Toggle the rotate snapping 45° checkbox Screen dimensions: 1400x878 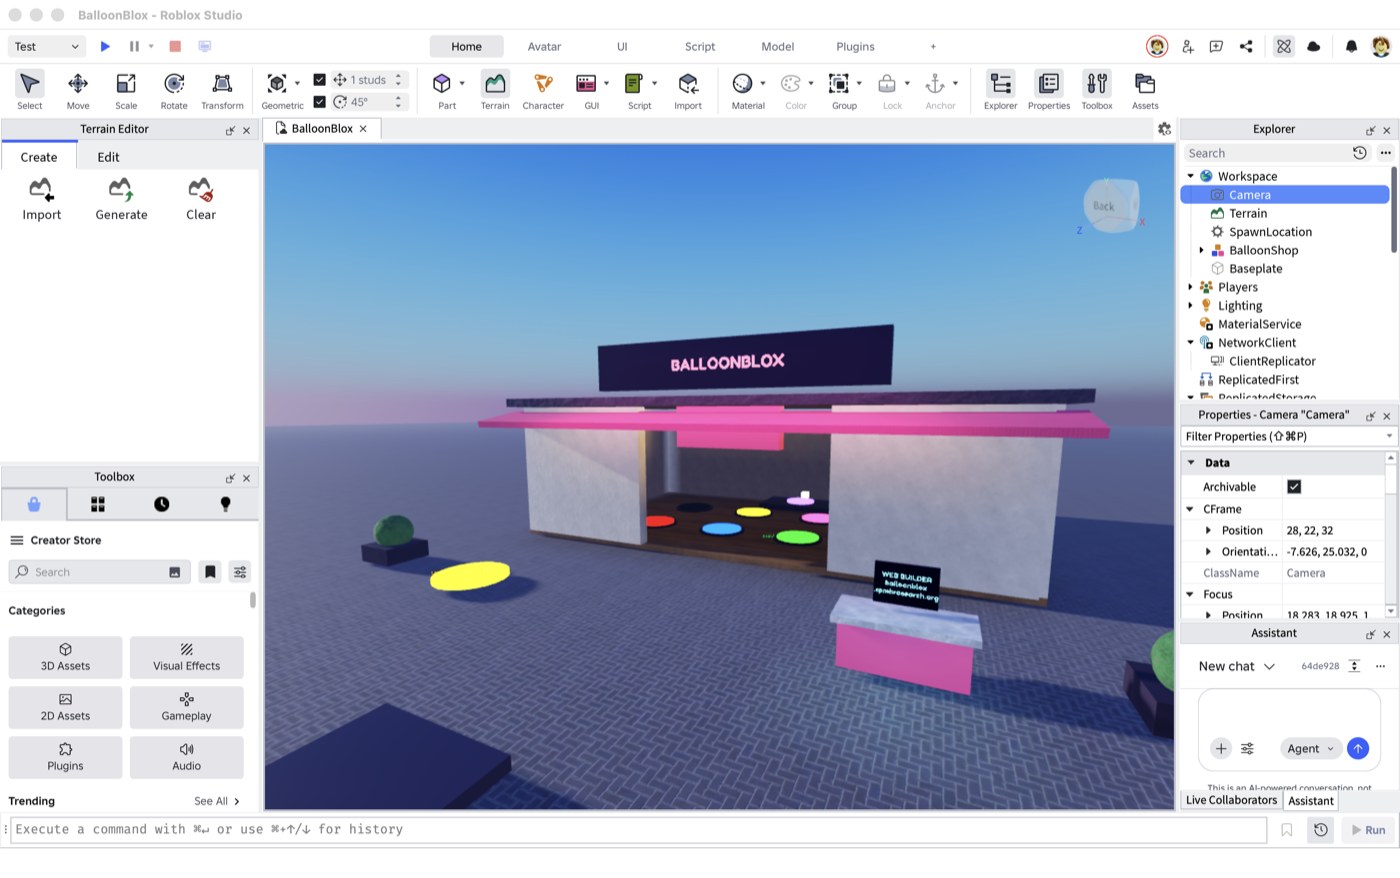(320, 102)
